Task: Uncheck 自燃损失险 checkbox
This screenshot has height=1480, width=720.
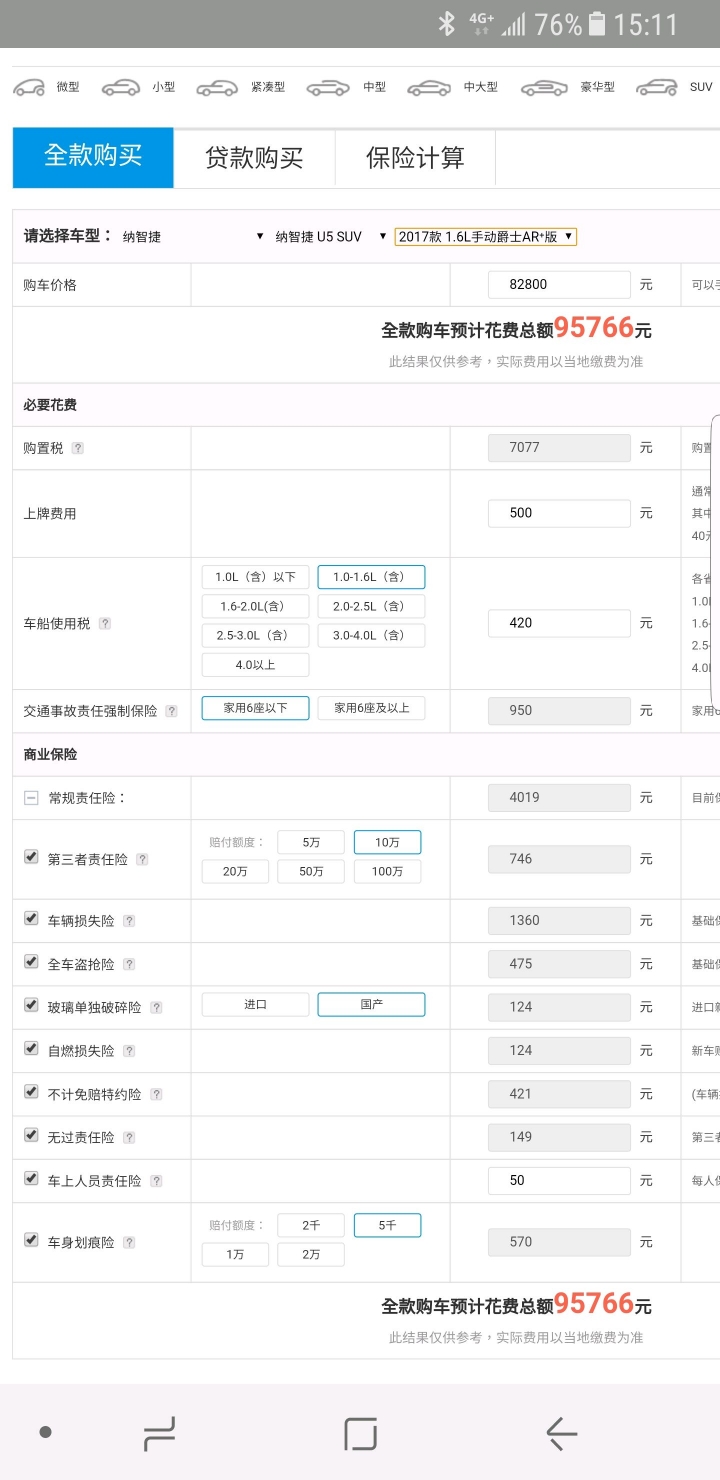Action: pyautogui.click(x=32, y=1049)
